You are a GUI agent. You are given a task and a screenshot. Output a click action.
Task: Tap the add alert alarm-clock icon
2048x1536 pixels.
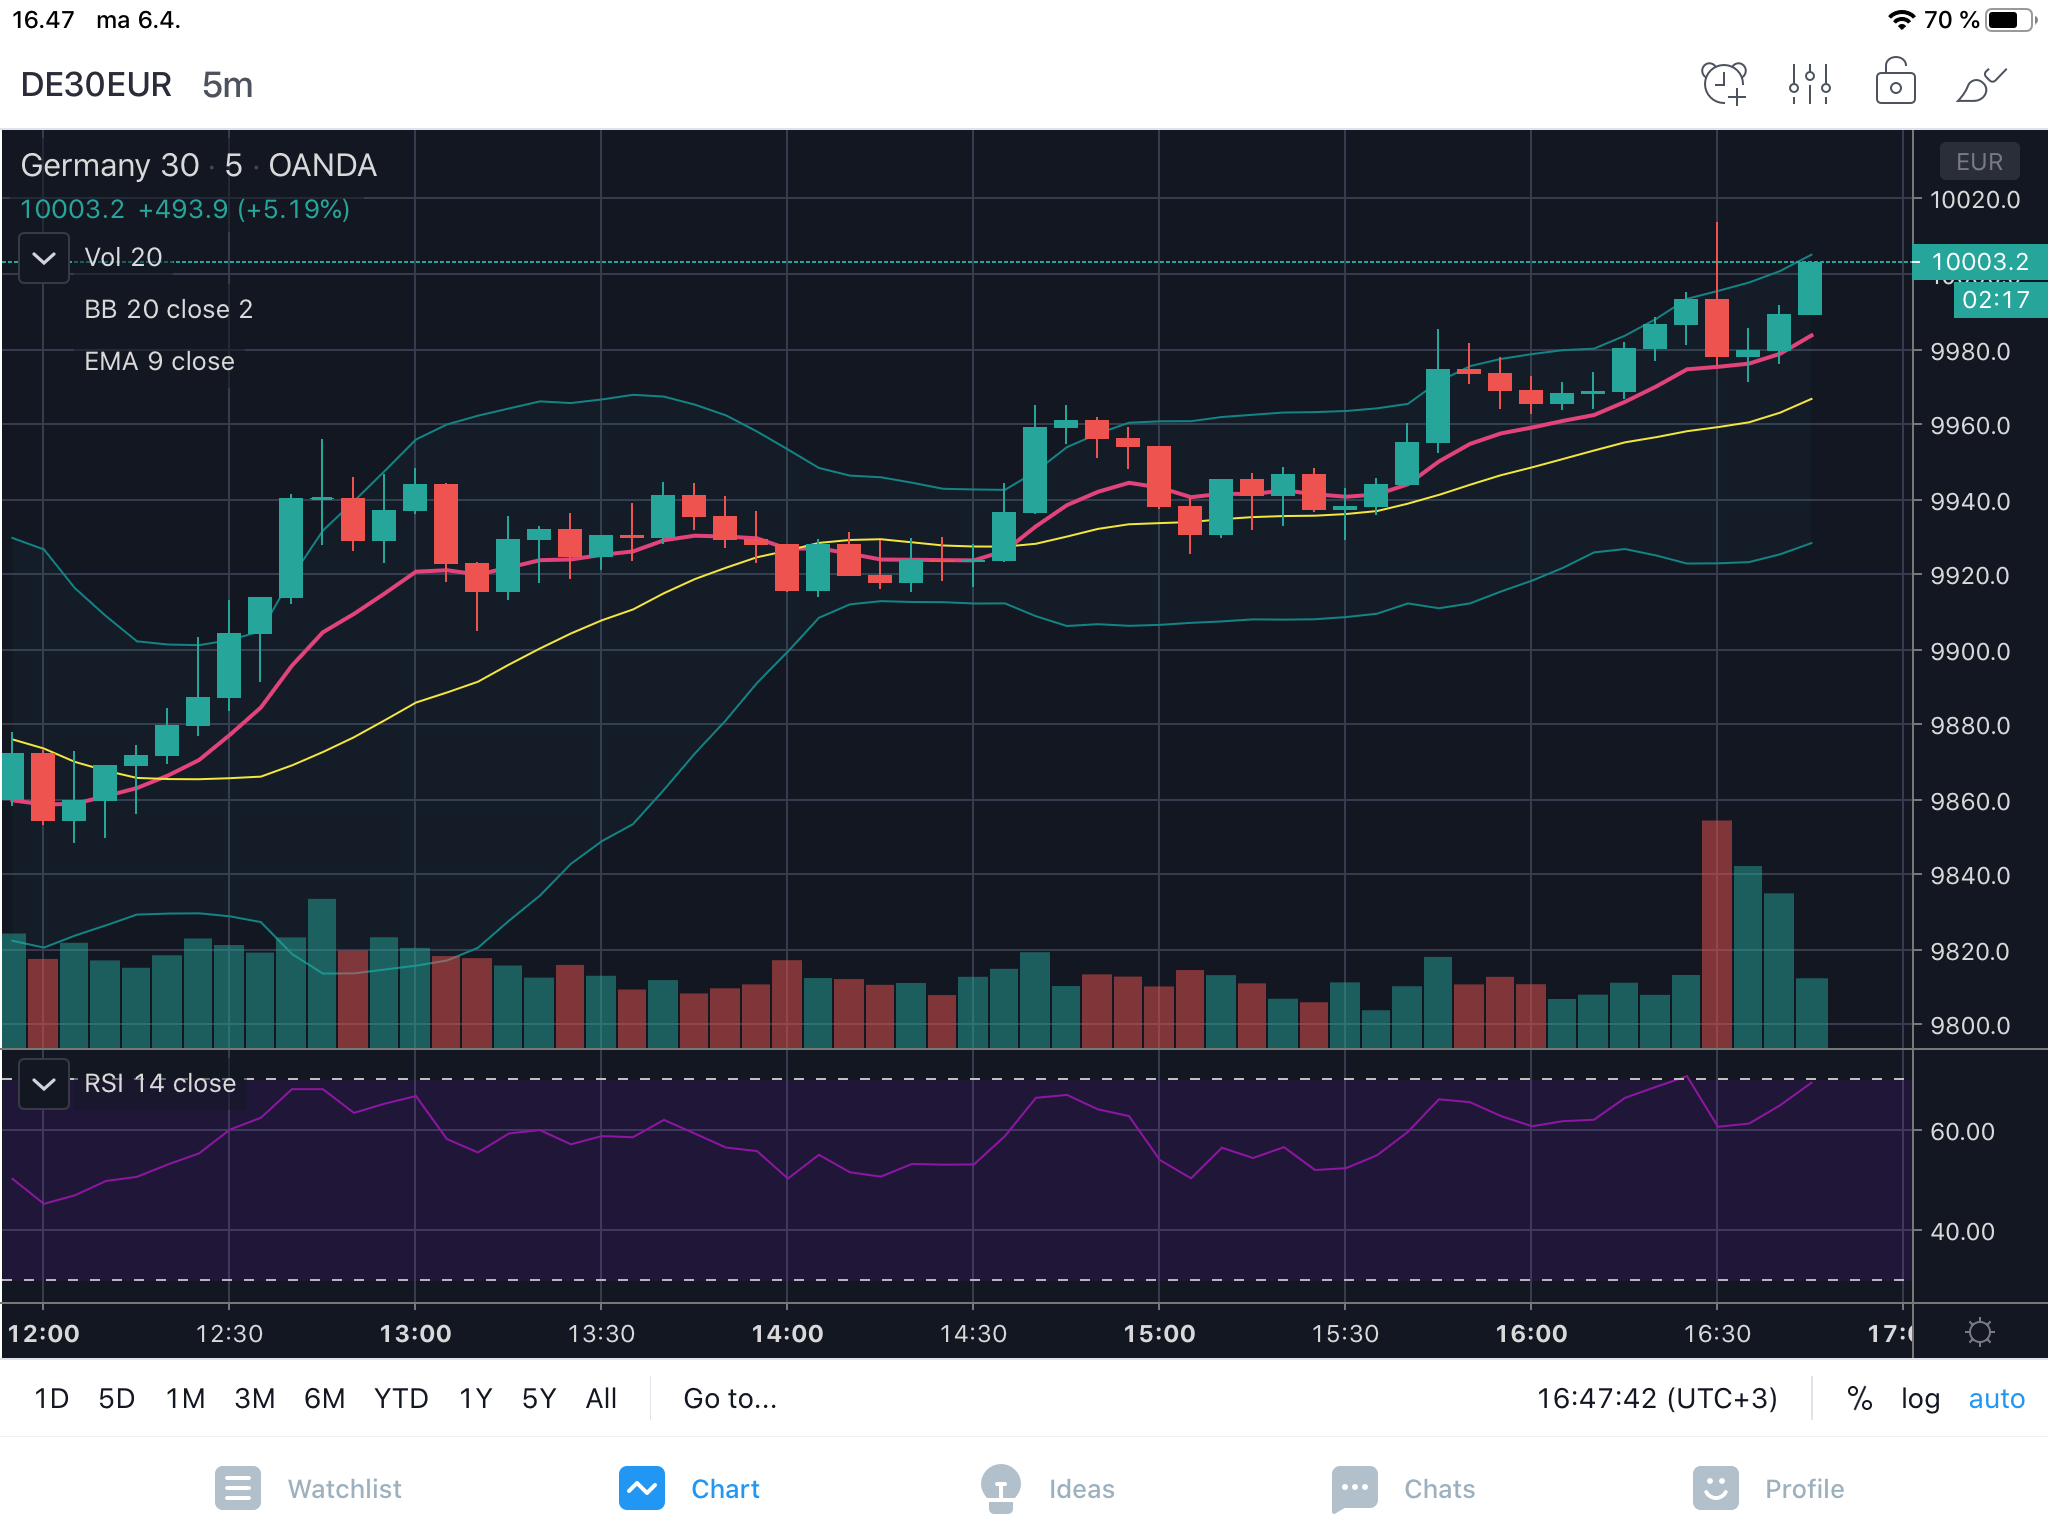click(1724, 84)
